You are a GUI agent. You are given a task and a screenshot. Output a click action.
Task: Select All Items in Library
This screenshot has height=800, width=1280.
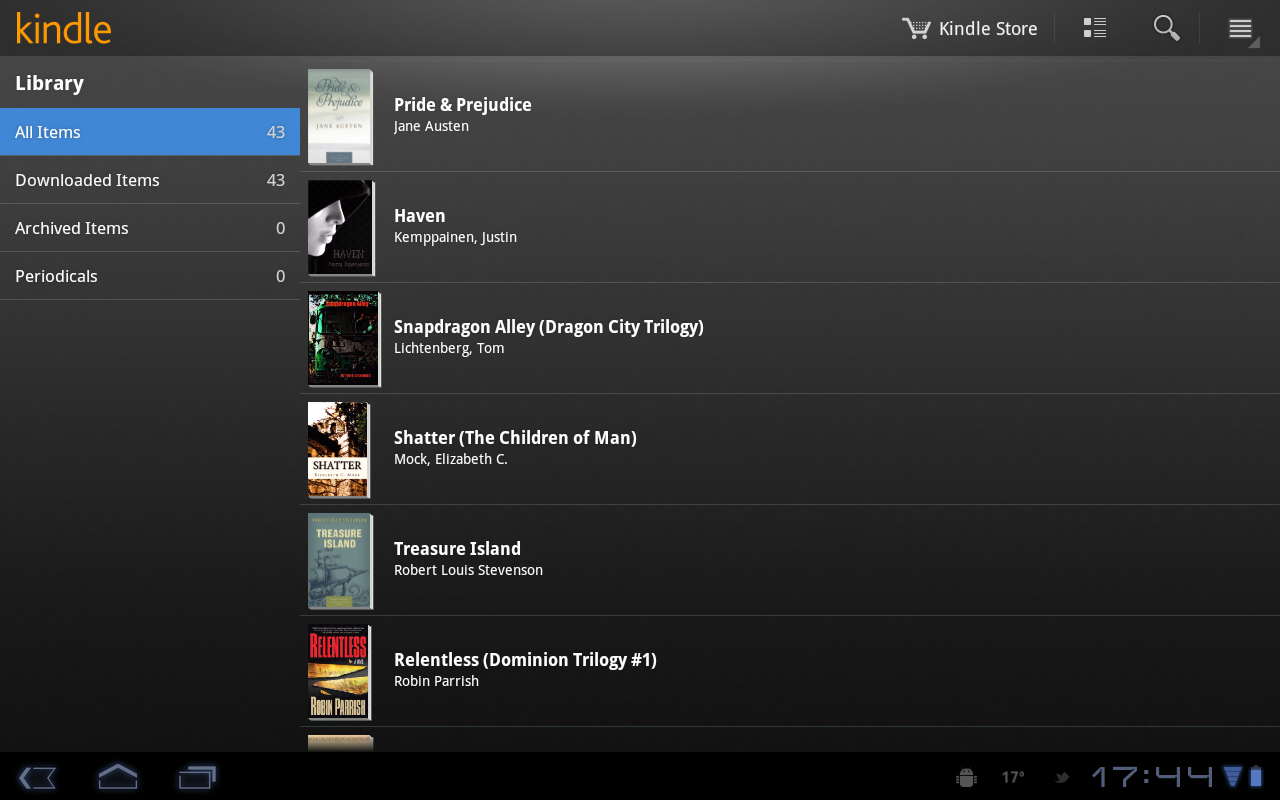coord(150,132)
